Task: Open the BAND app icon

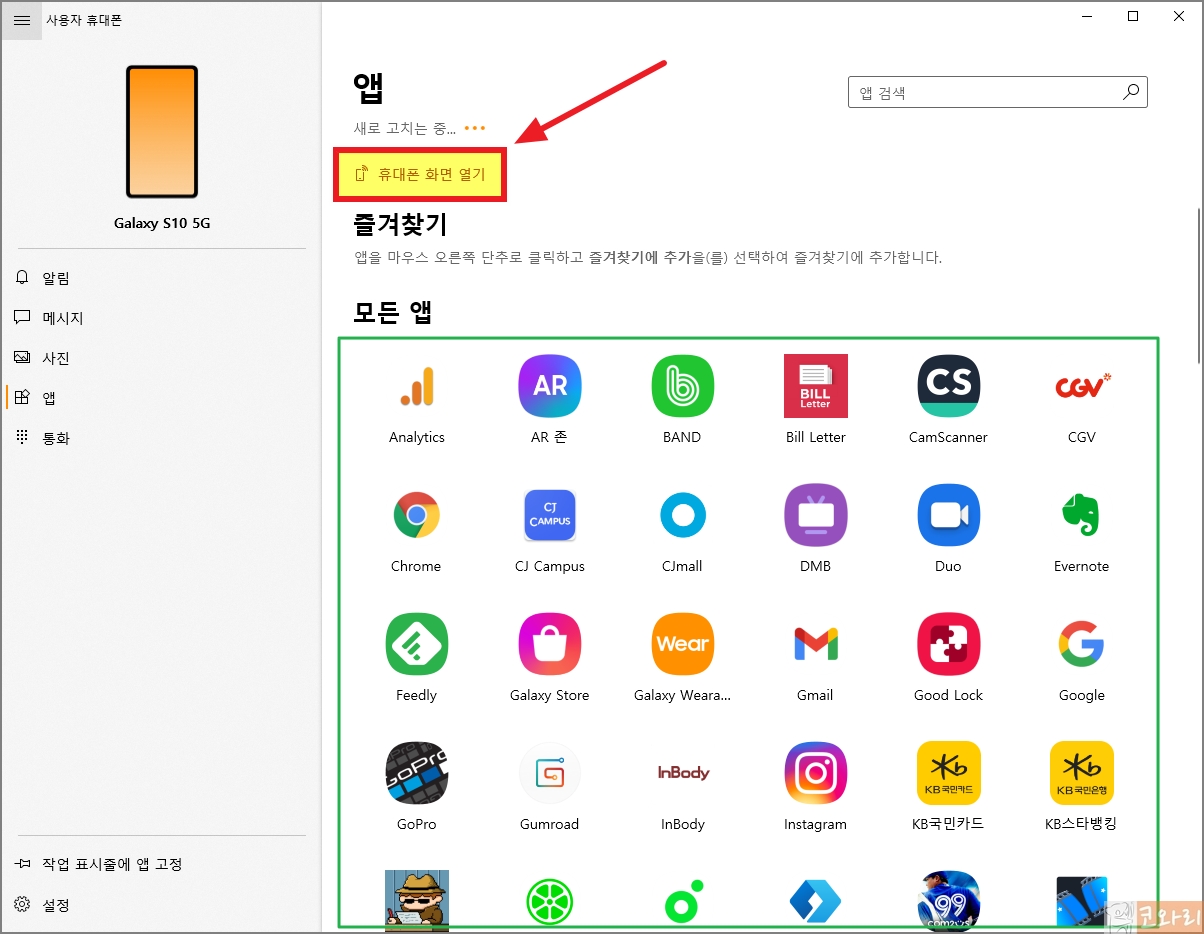Action: tap(682, 386)
